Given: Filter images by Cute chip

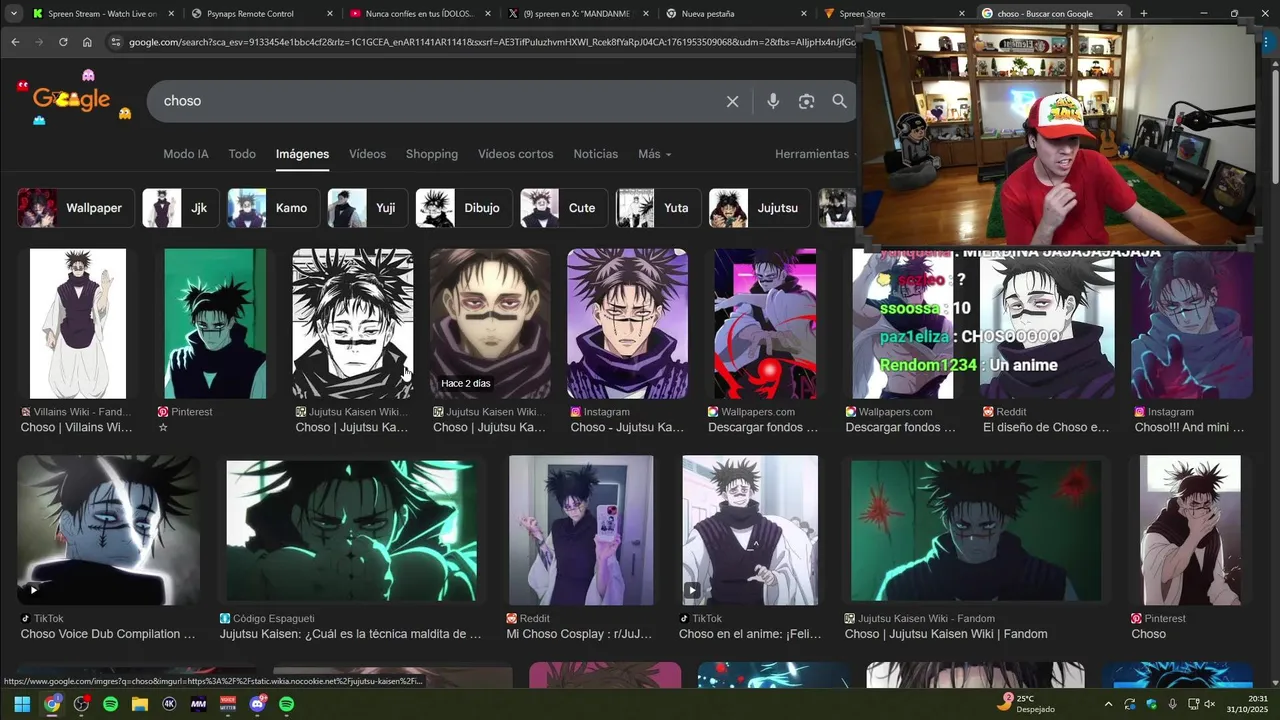Looking at the screenshot, I should point(564,208).
